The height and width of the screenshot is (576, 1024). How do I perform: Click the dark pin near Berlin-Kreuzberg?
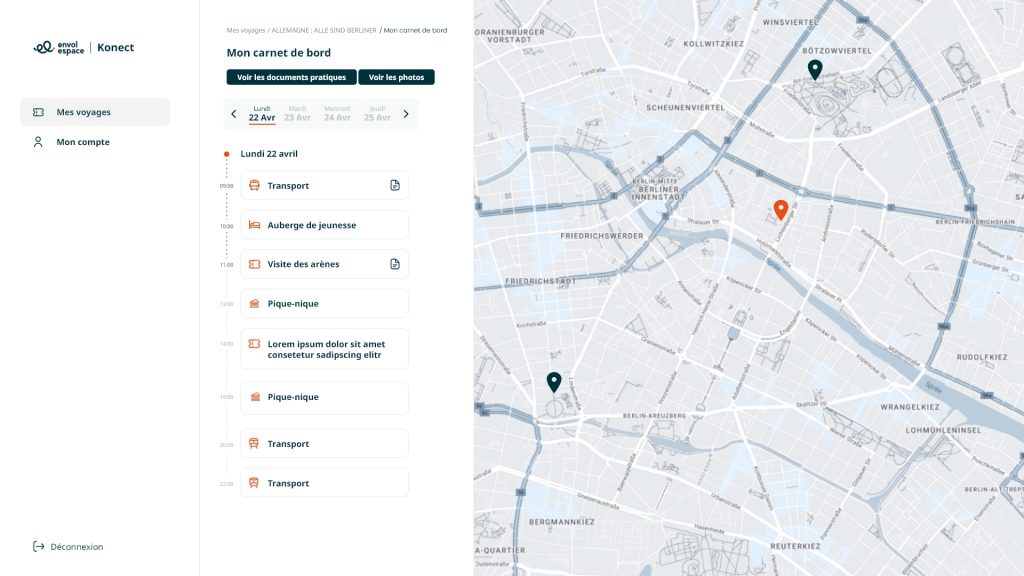[554, 381]
